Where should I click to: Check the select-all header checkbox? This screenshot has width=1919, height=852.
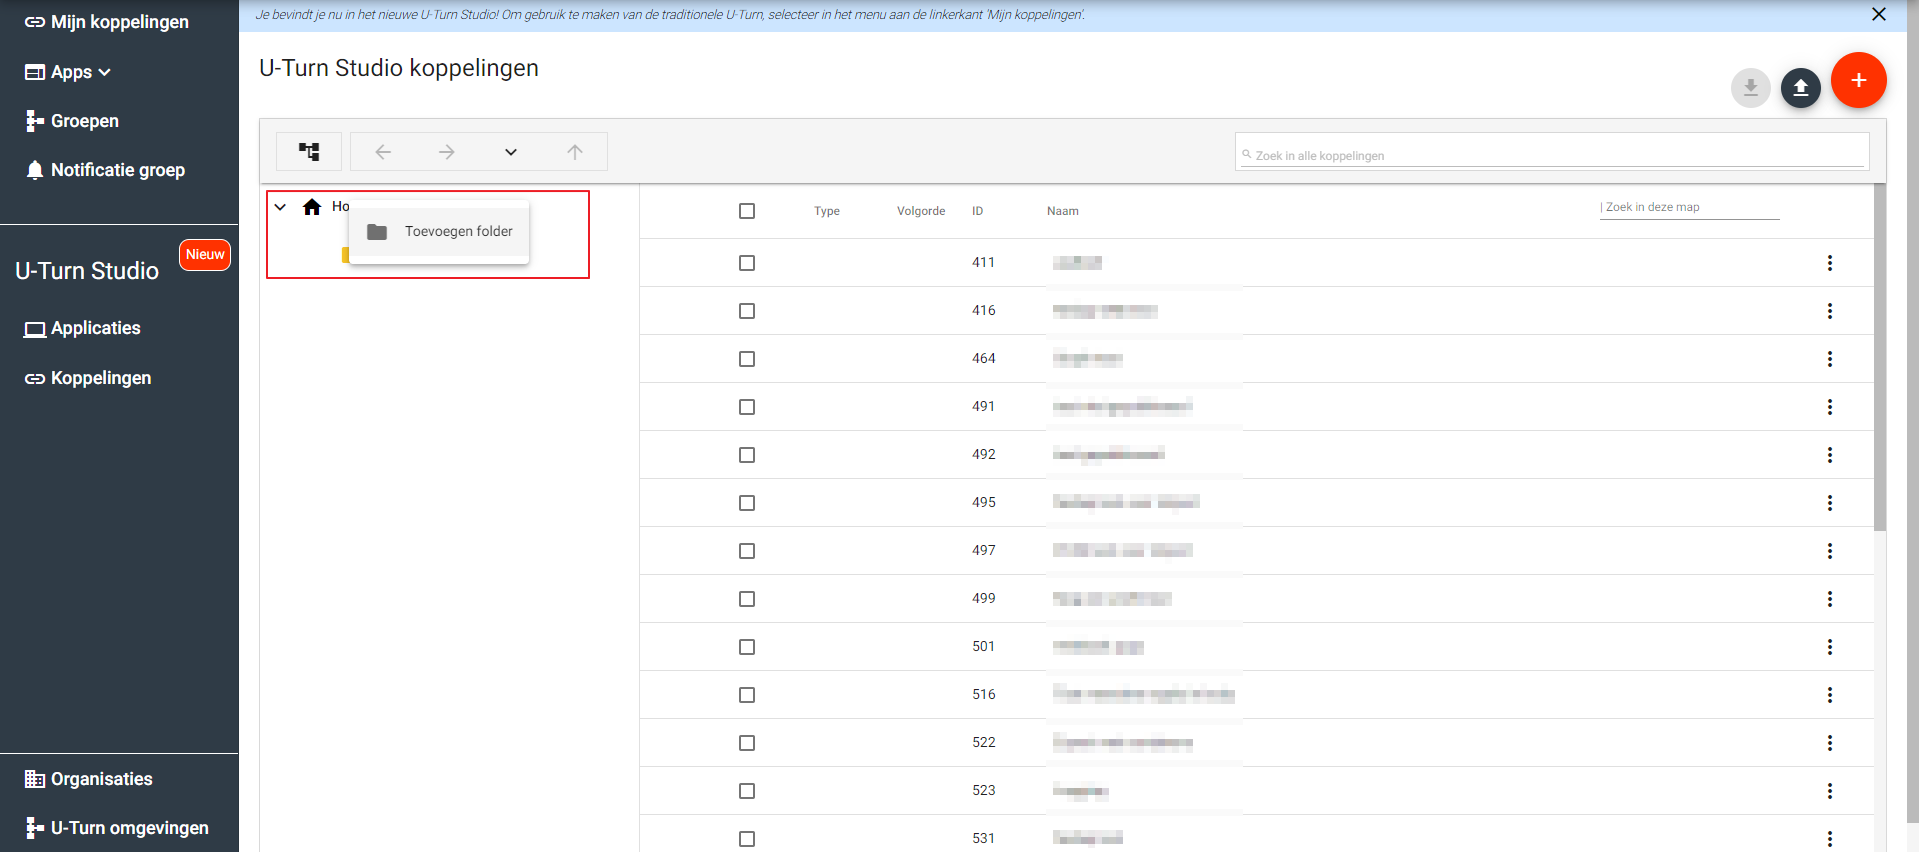[x=747, y=211]
